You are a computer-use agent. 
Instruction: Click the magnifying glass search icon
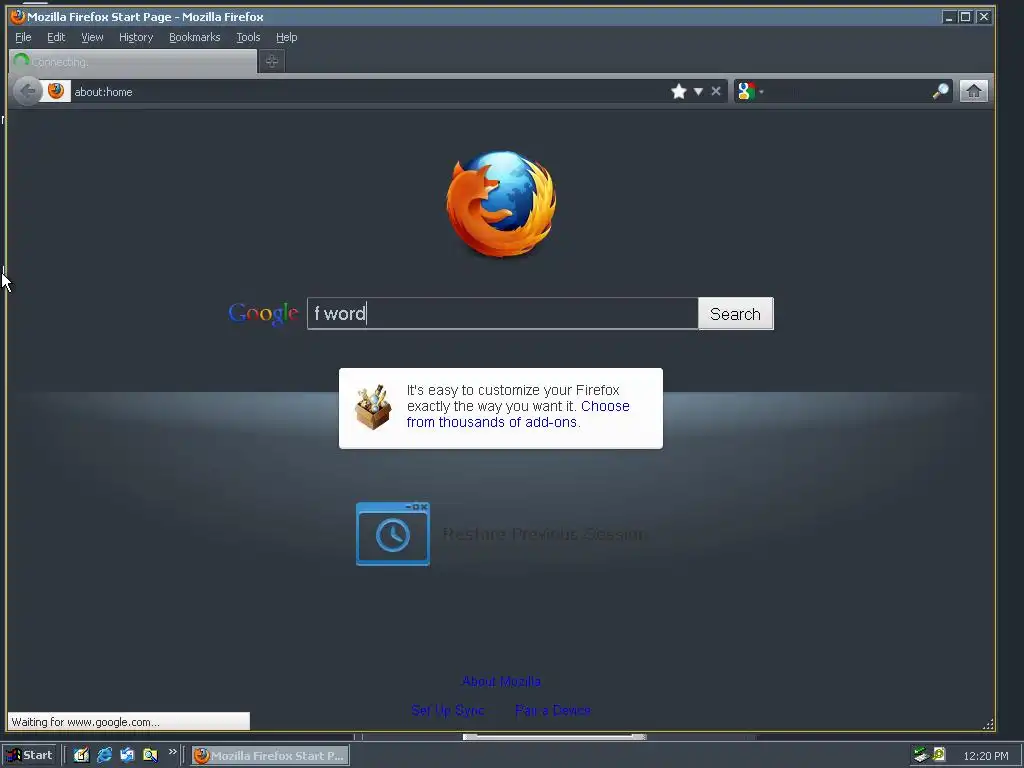(x=940, y=91)
